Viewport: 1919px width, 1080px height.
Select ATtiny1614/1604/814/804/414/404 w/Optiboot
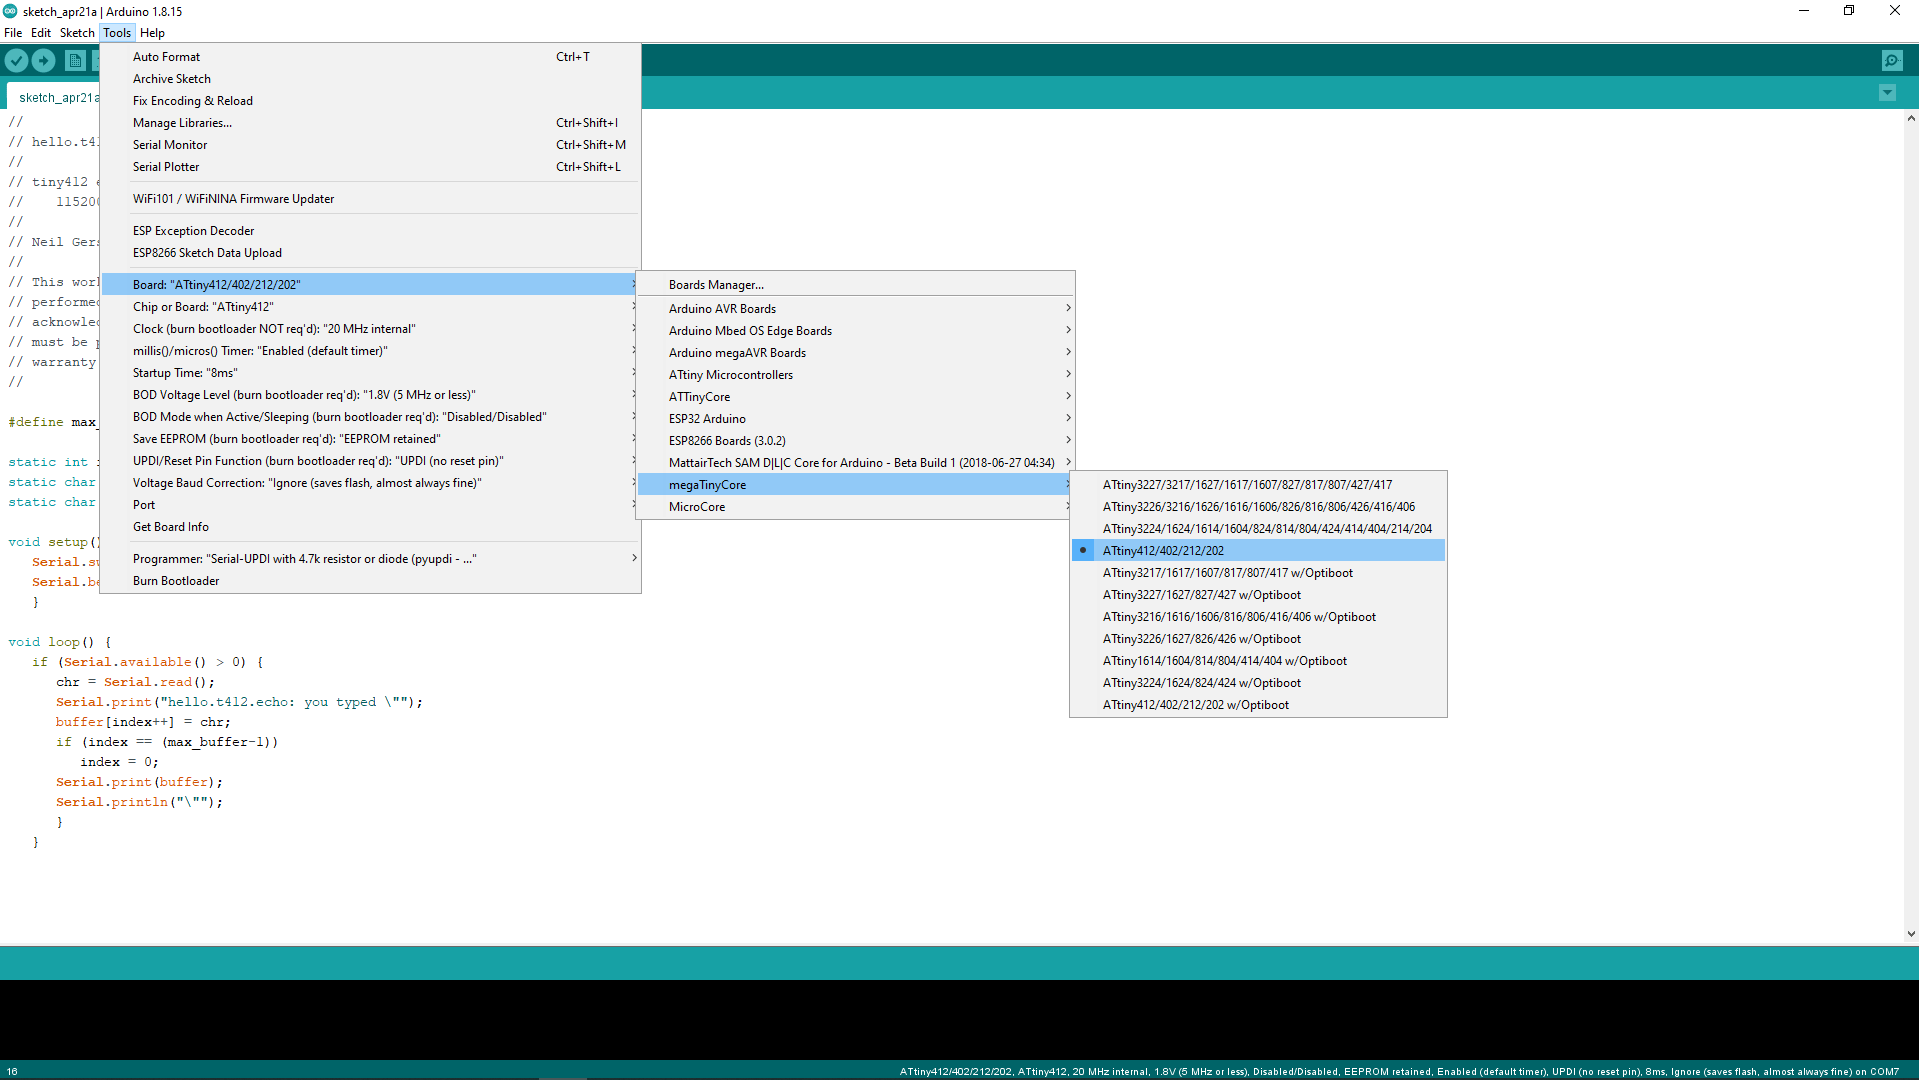(1258, 661)
